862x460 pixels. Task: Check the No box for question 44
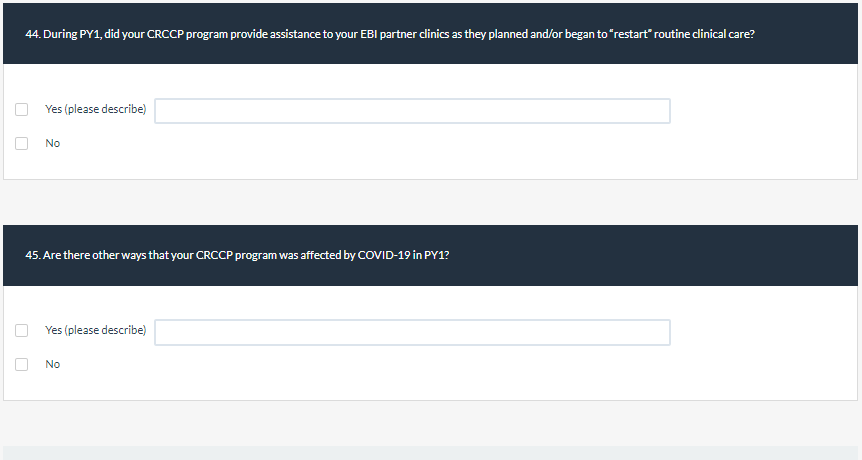pyautogui.click(x=22, y=143)
